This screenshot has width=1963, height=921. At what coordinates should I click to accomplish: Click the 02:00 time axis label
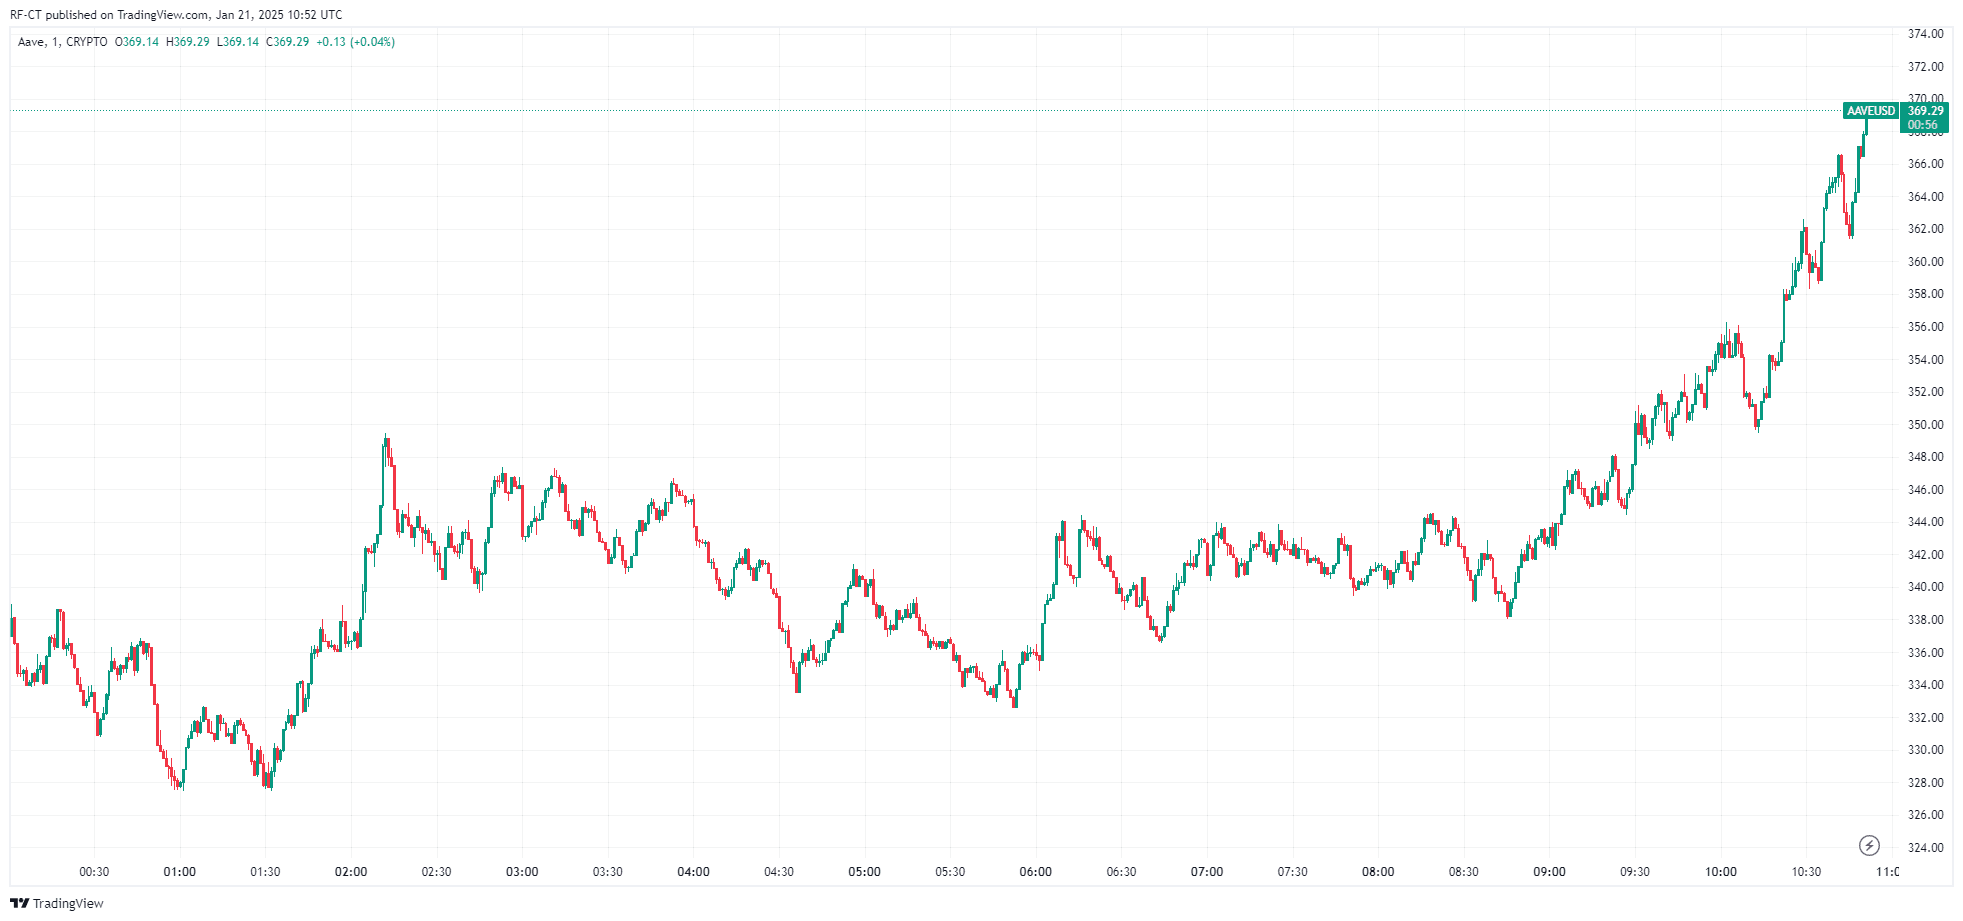(x=351, y=872)
